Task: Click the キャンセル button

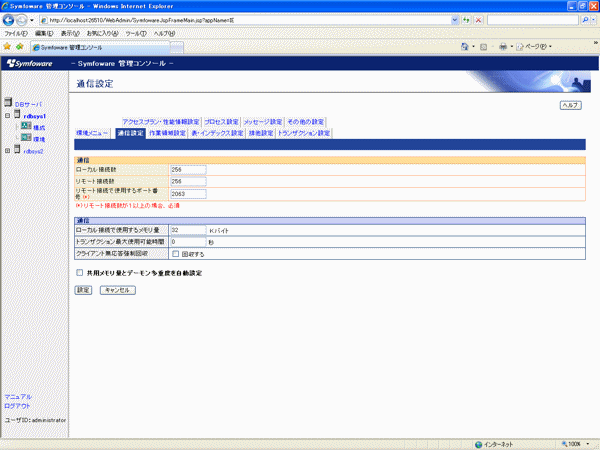Action: 117,290
